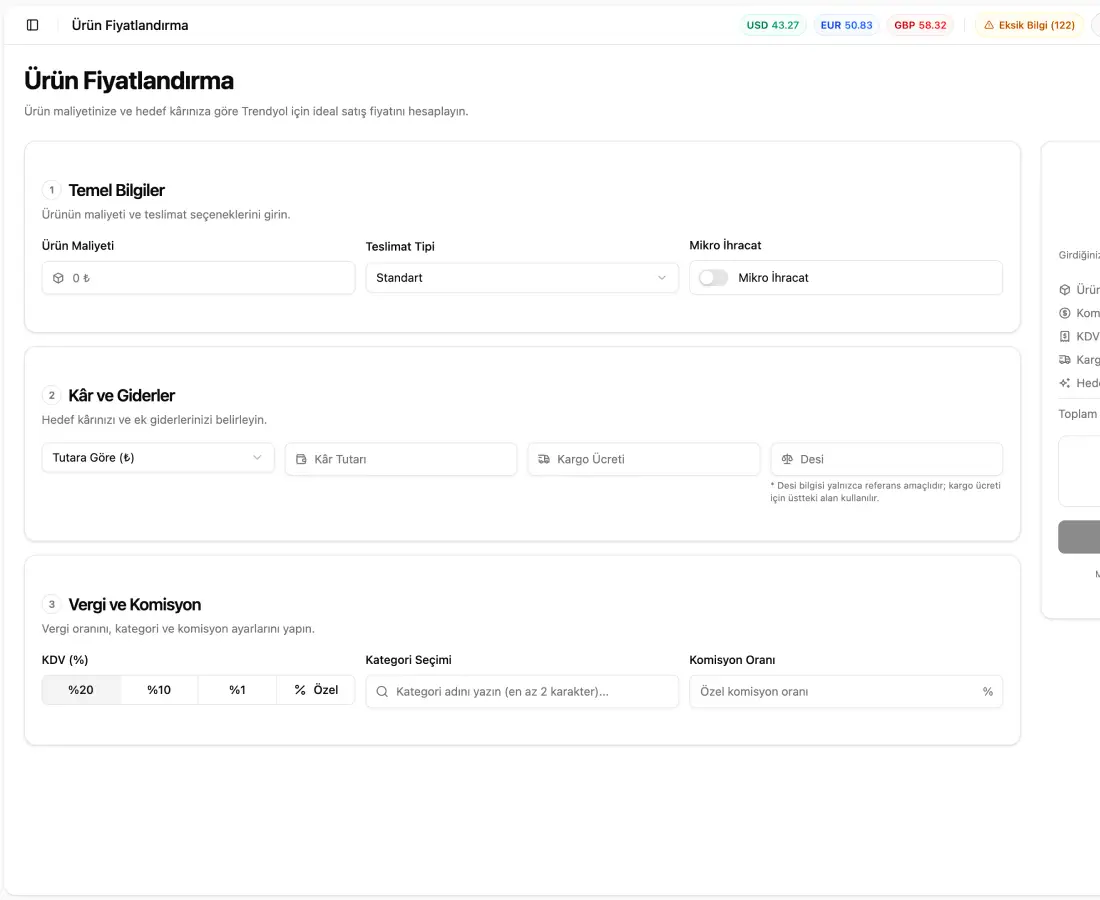Click the Ürün Fiyatlandırma breadcrumb title
The height and width of the screenshot is (900, 1100).
point(130,25)
